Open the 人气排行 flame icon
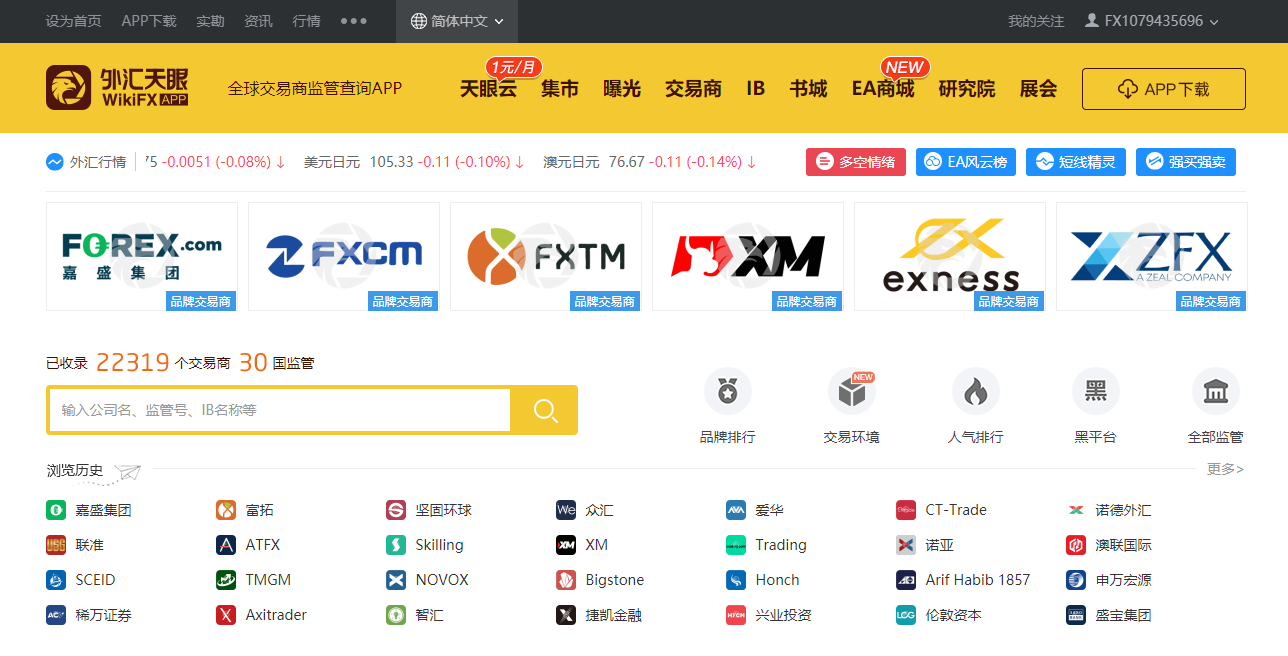This screenshot has height=656, width=1288. (x=976, y=391)
